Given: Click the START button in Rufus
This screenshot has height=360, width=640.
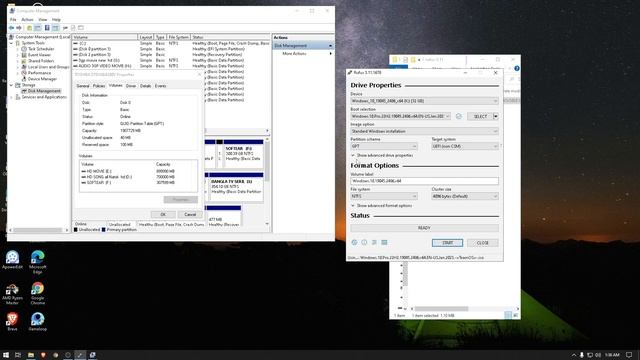Looking at the screenshot, I should (x=447, y=243).
